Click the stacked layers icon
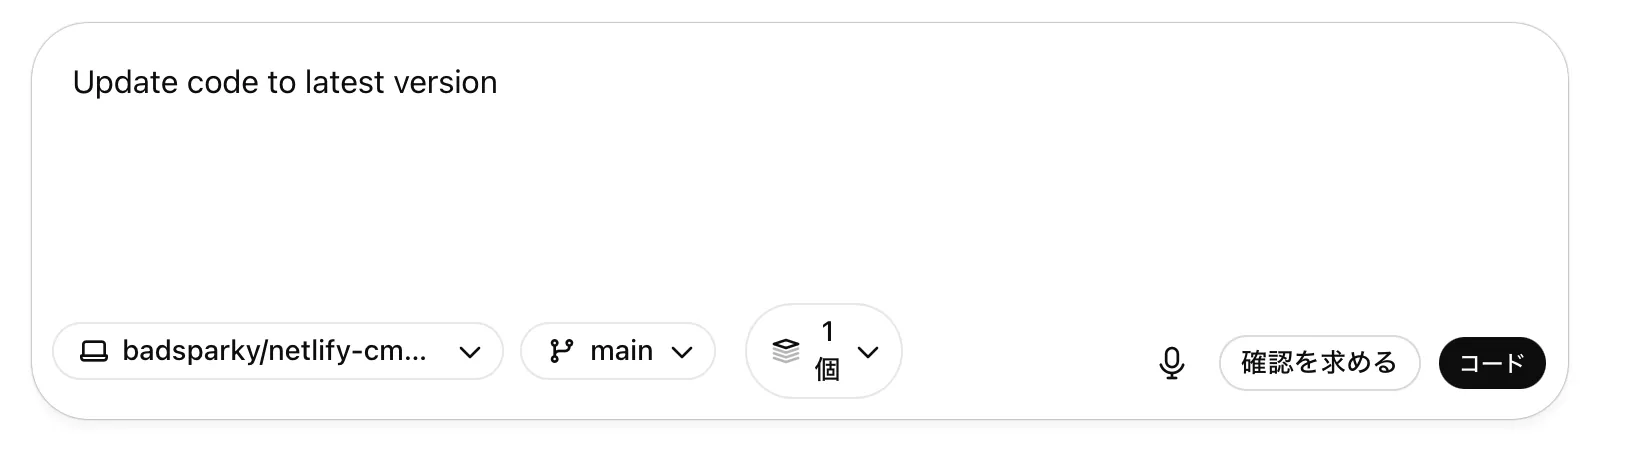The image size is (1638, 458). tap(786, 351)
